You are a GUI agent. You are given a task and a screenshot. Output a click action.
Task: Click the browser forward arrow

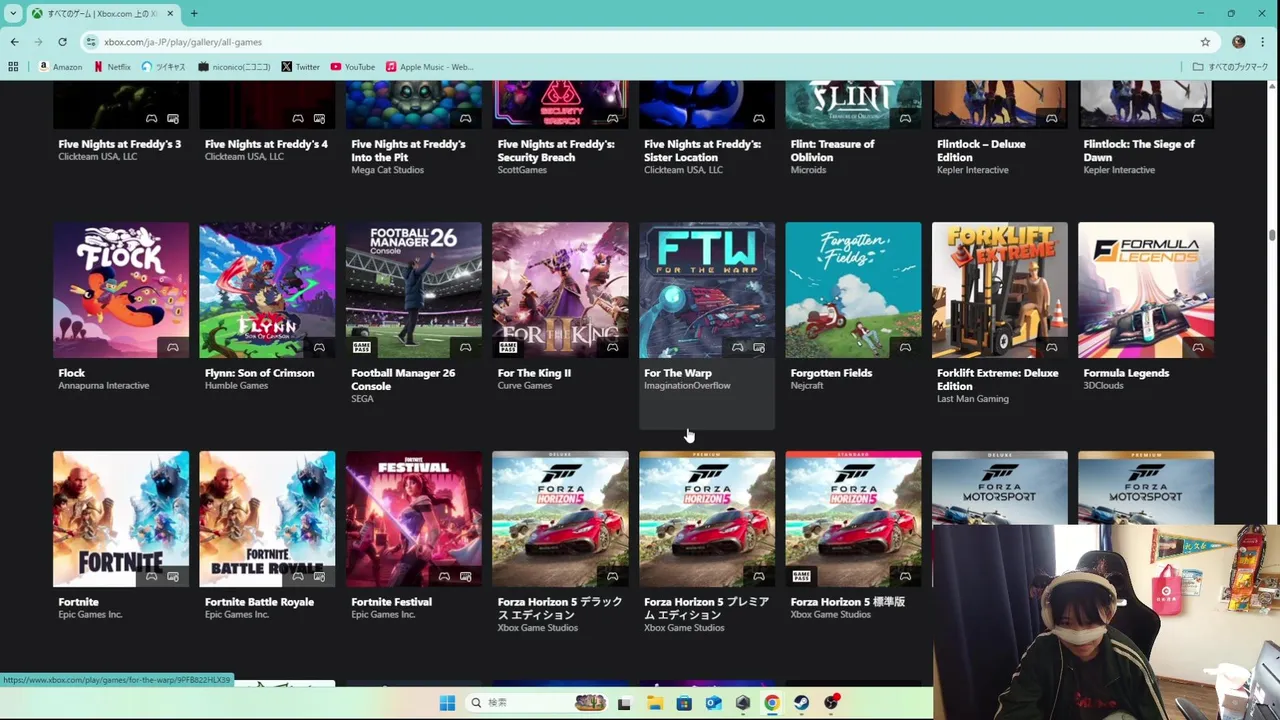[38, 42]
